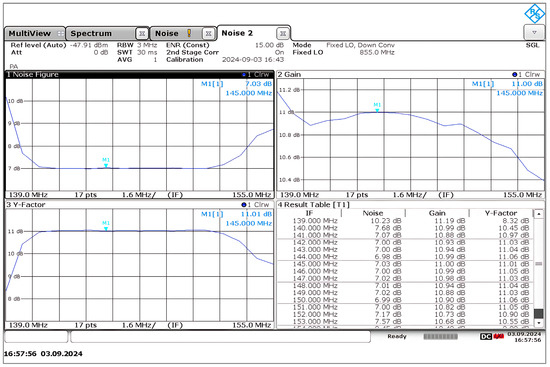Click the IF column header
The image size is (550, 367).
309,213
